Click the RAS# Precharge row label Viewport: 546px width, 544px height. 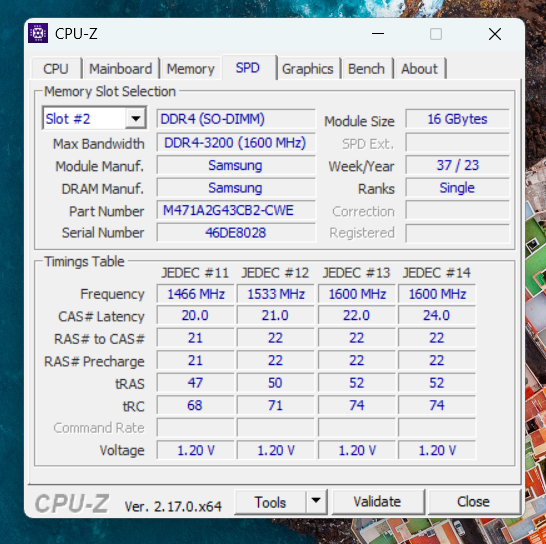point(94,362)
